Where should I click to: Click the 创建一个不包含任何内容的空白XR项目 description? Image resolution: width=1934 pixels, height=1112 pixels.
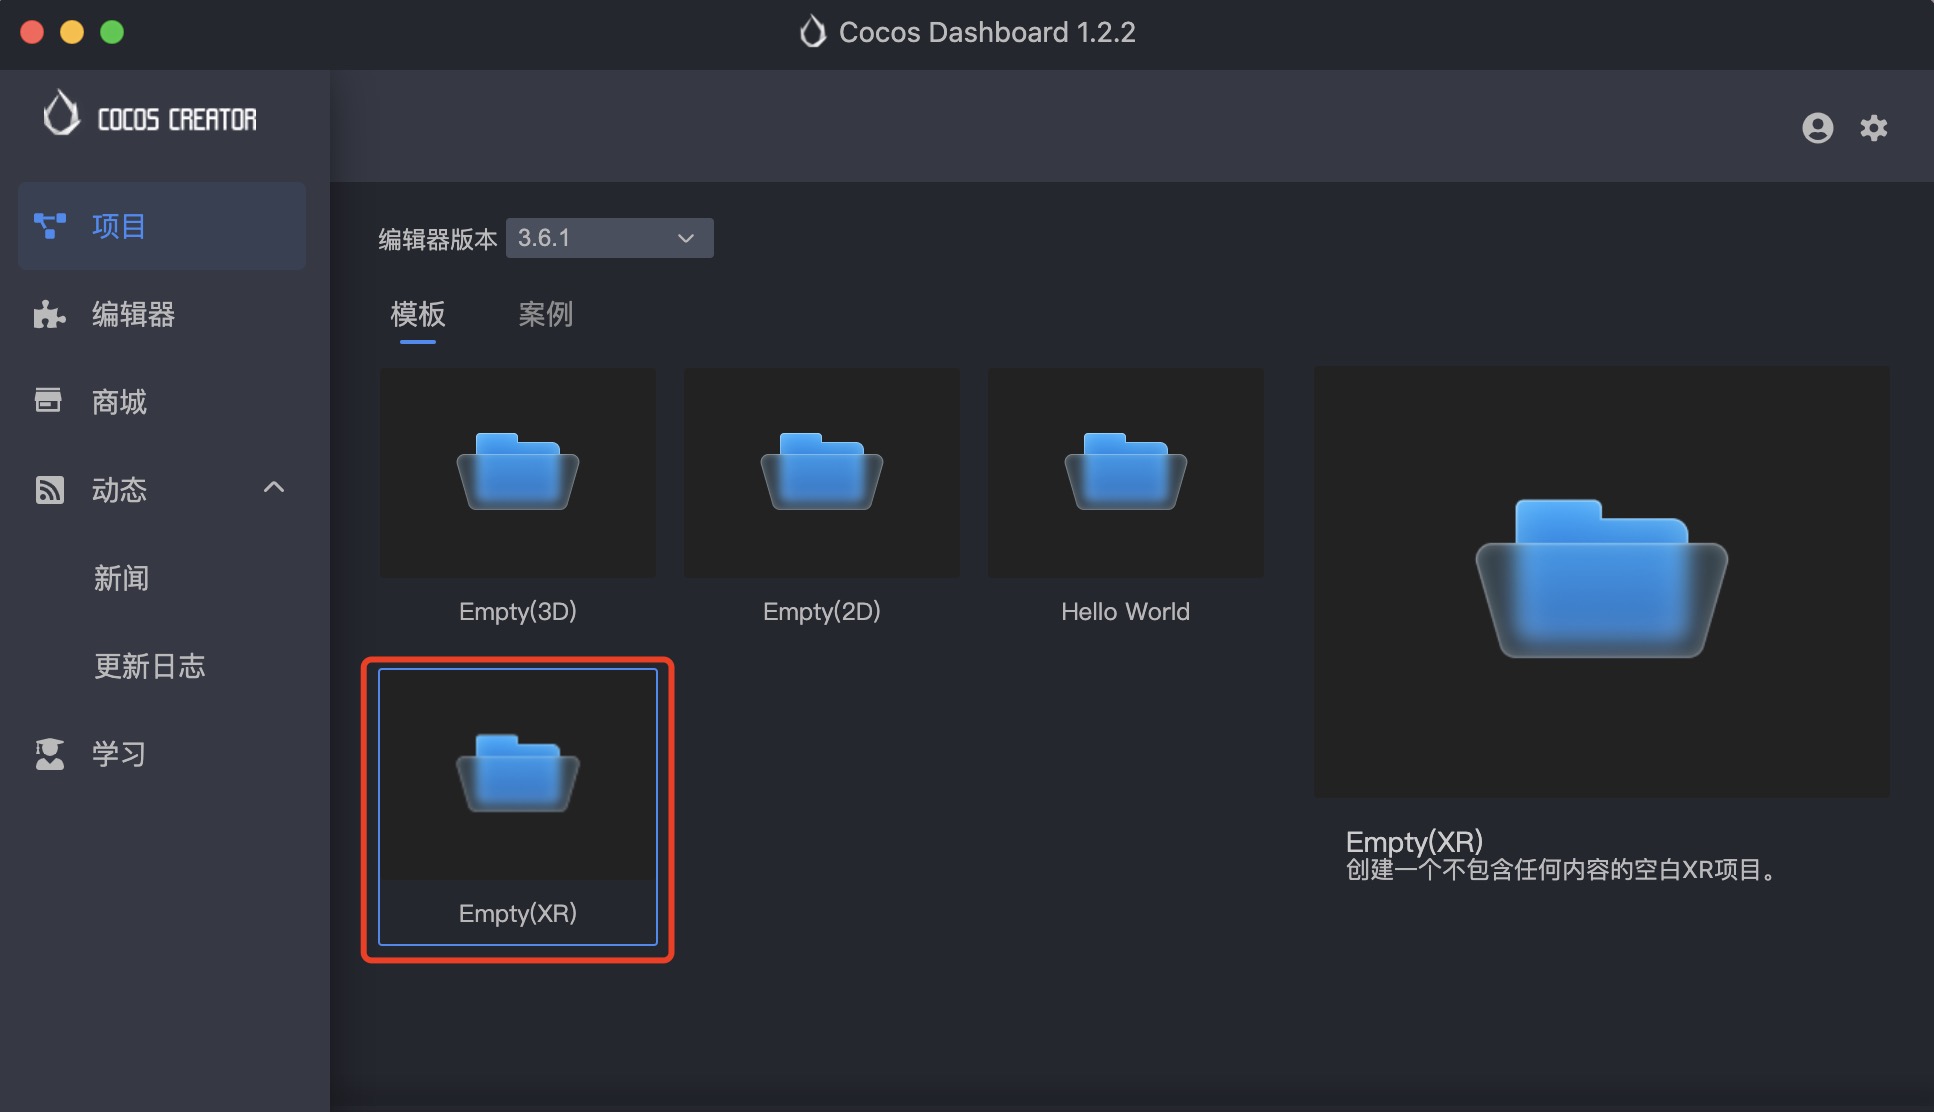1562,870
